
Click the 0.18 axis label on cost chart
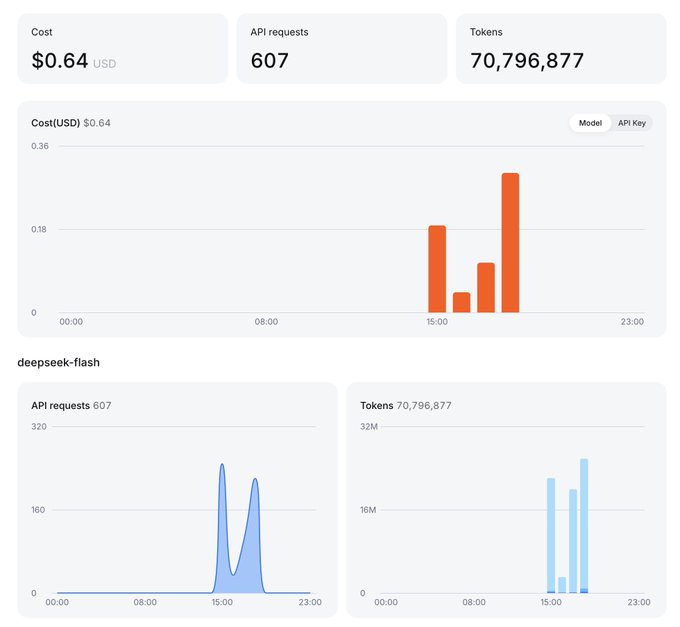[x=39, y=229]
